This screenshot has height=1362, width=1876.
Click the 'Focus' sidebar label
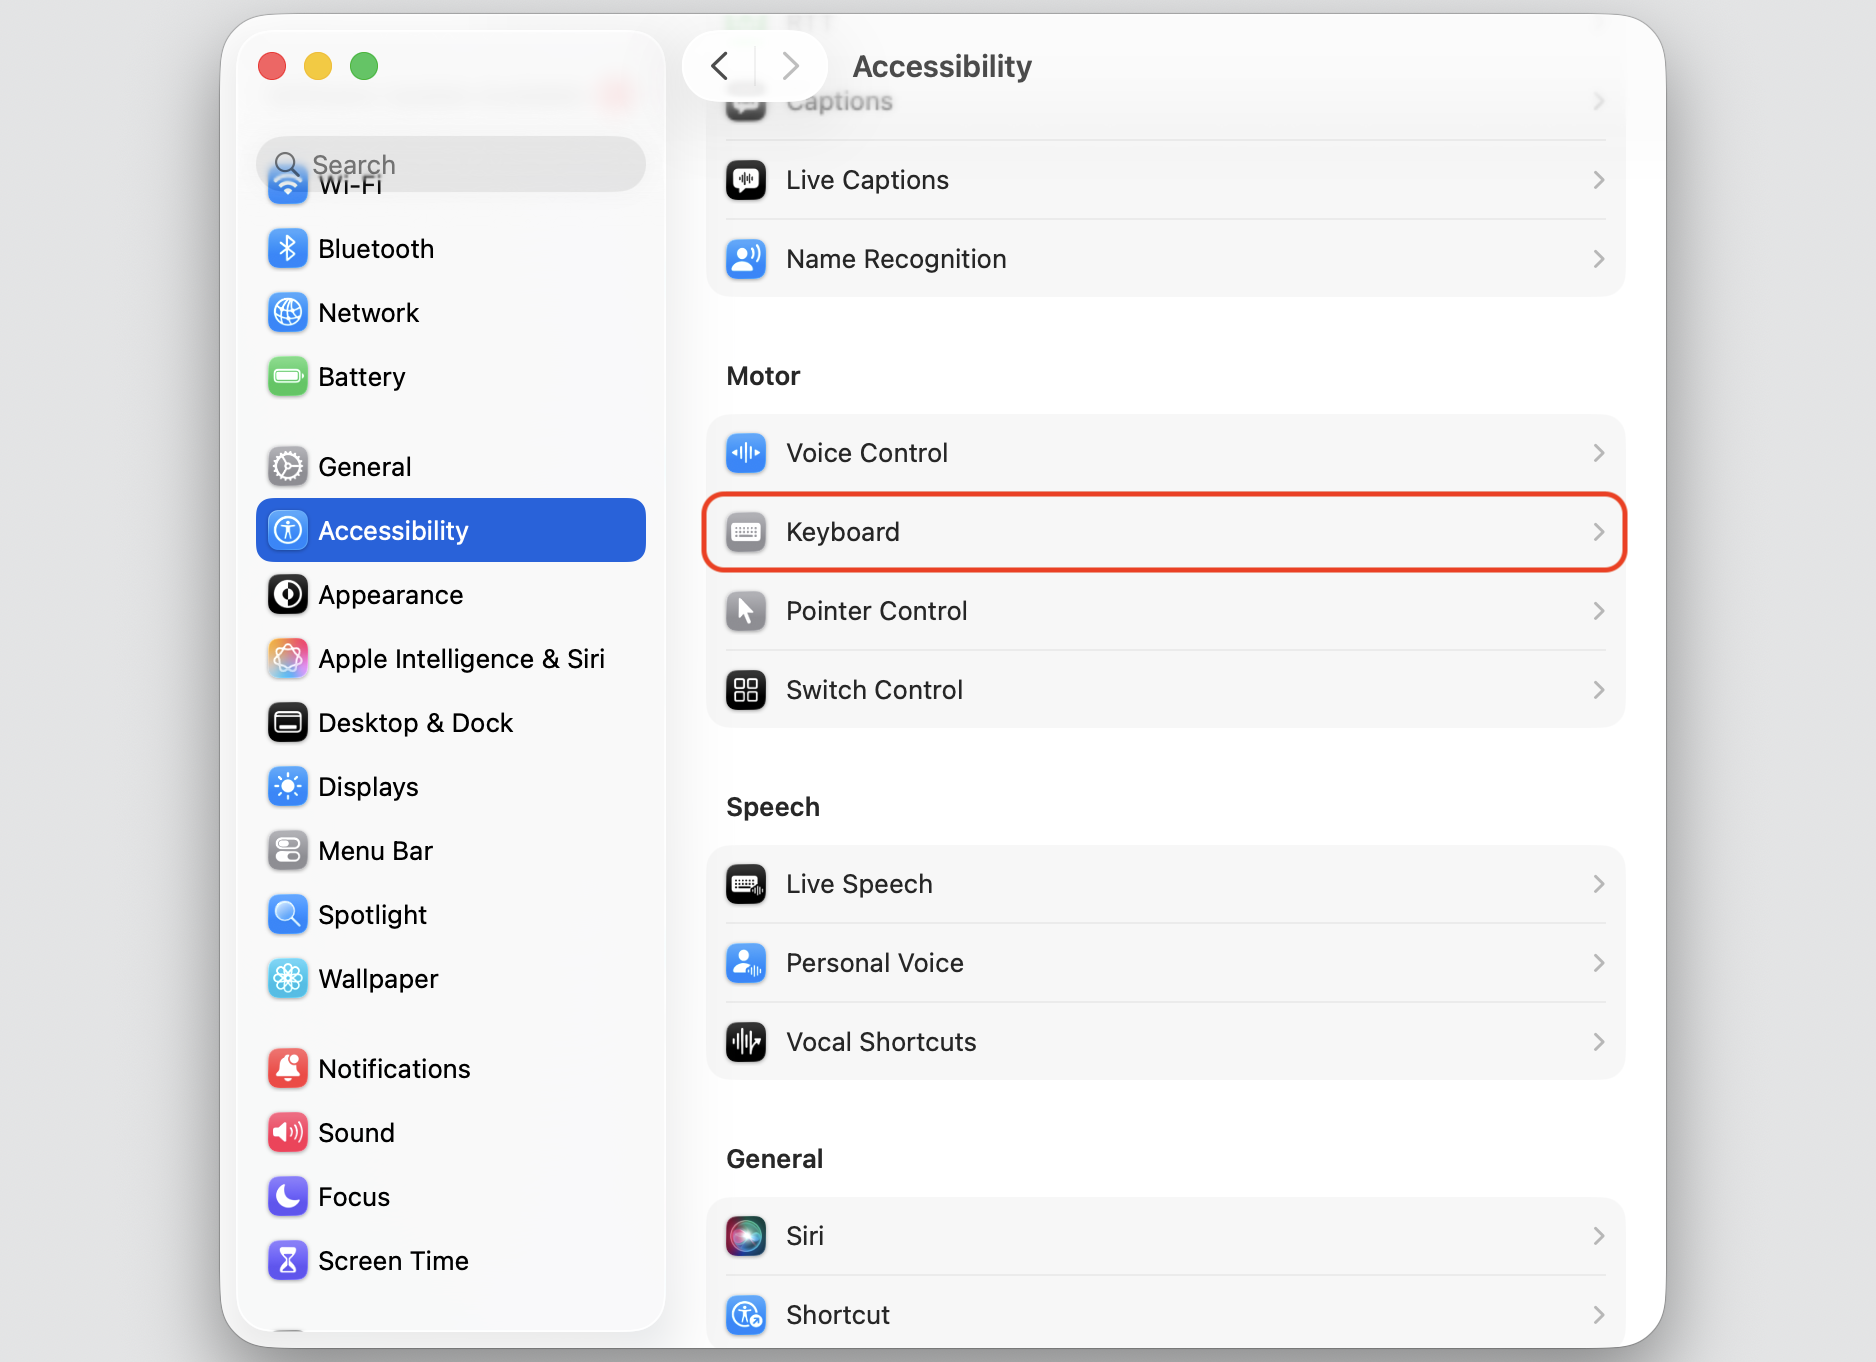tap(354, 1197)
